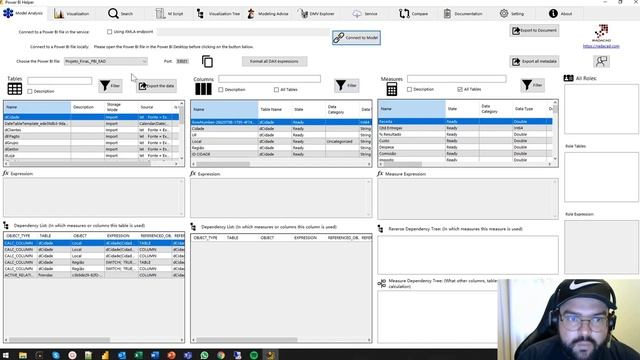Open File Explorer from taskbar
Screen dimensions: 640x360
(23, 355)
